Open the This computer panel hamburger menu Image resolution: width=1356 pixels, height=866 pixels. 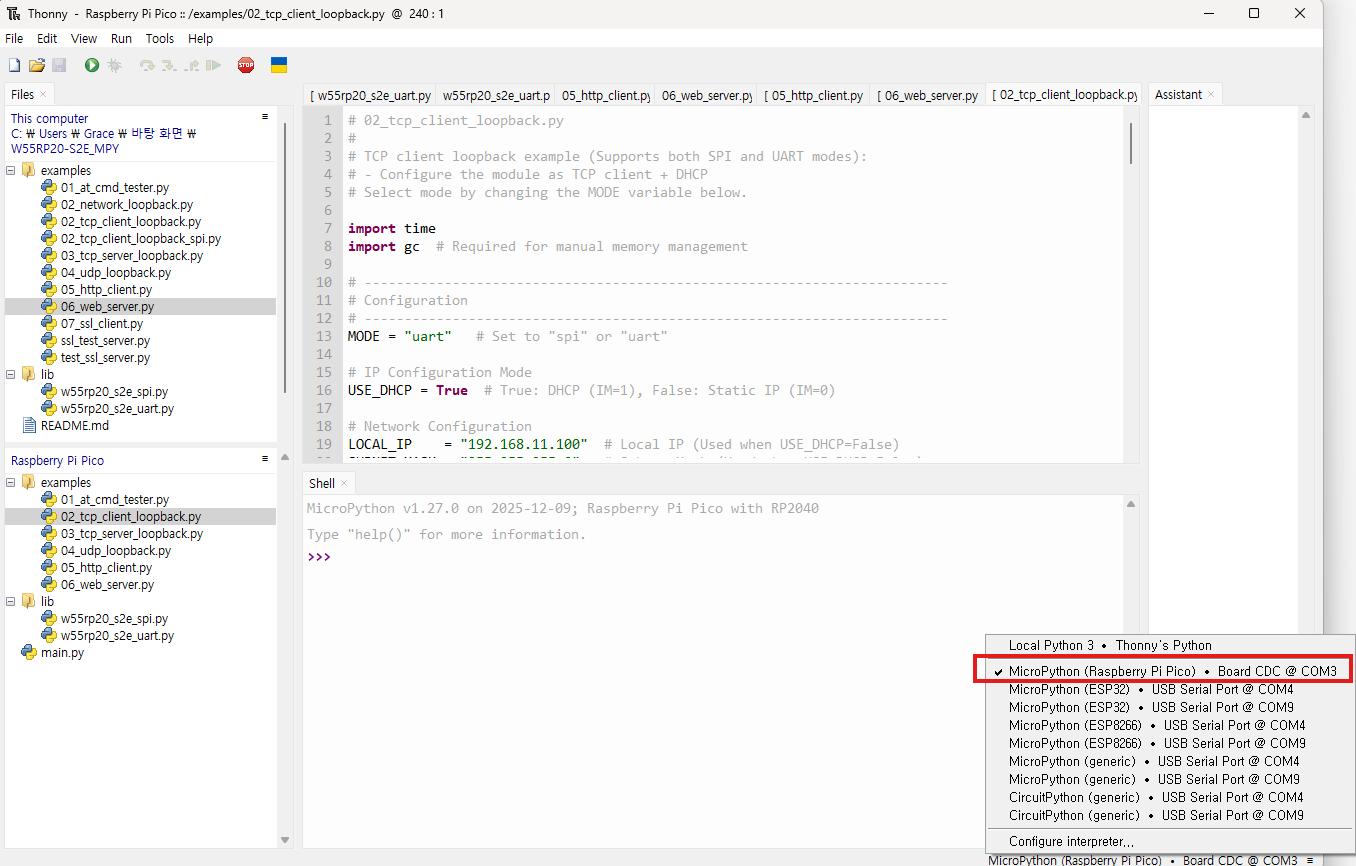pyautogui.click(x=265, y=117)
